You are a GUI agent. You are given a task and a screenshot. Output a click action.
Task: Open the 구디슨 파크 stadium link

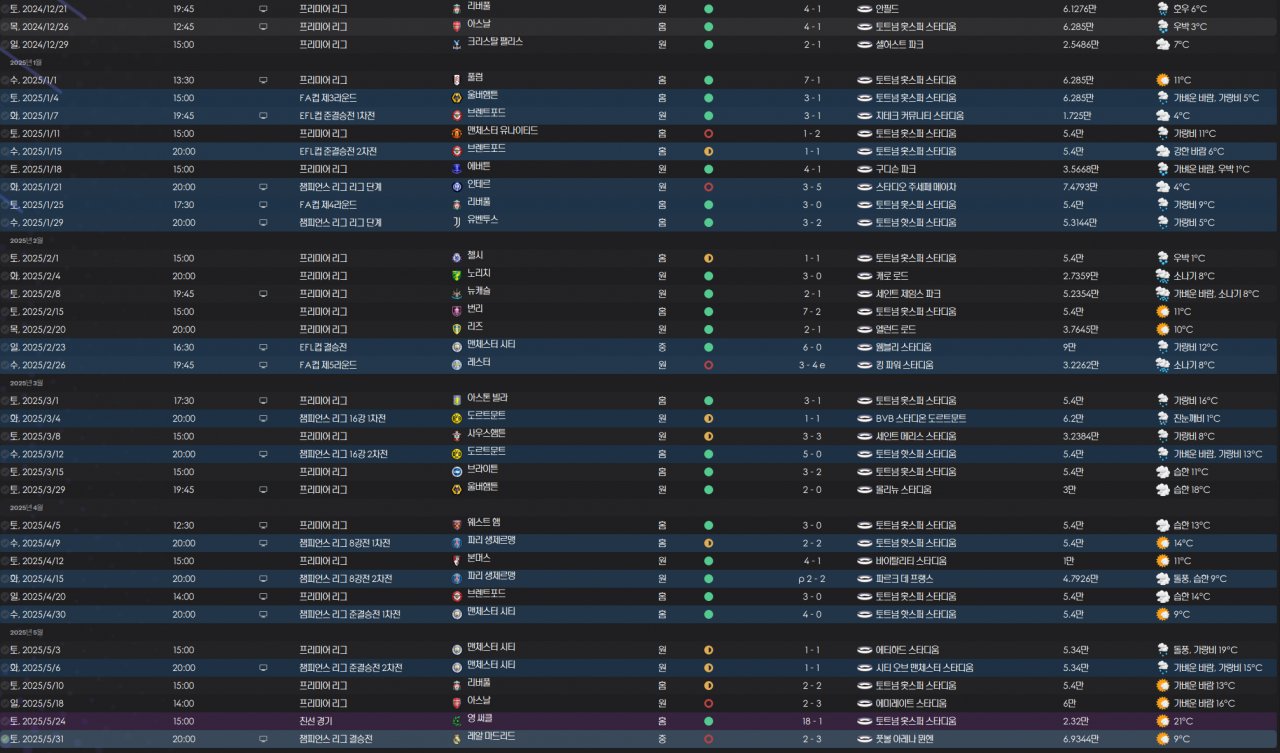pyautogui.click(x=896, y=169)
